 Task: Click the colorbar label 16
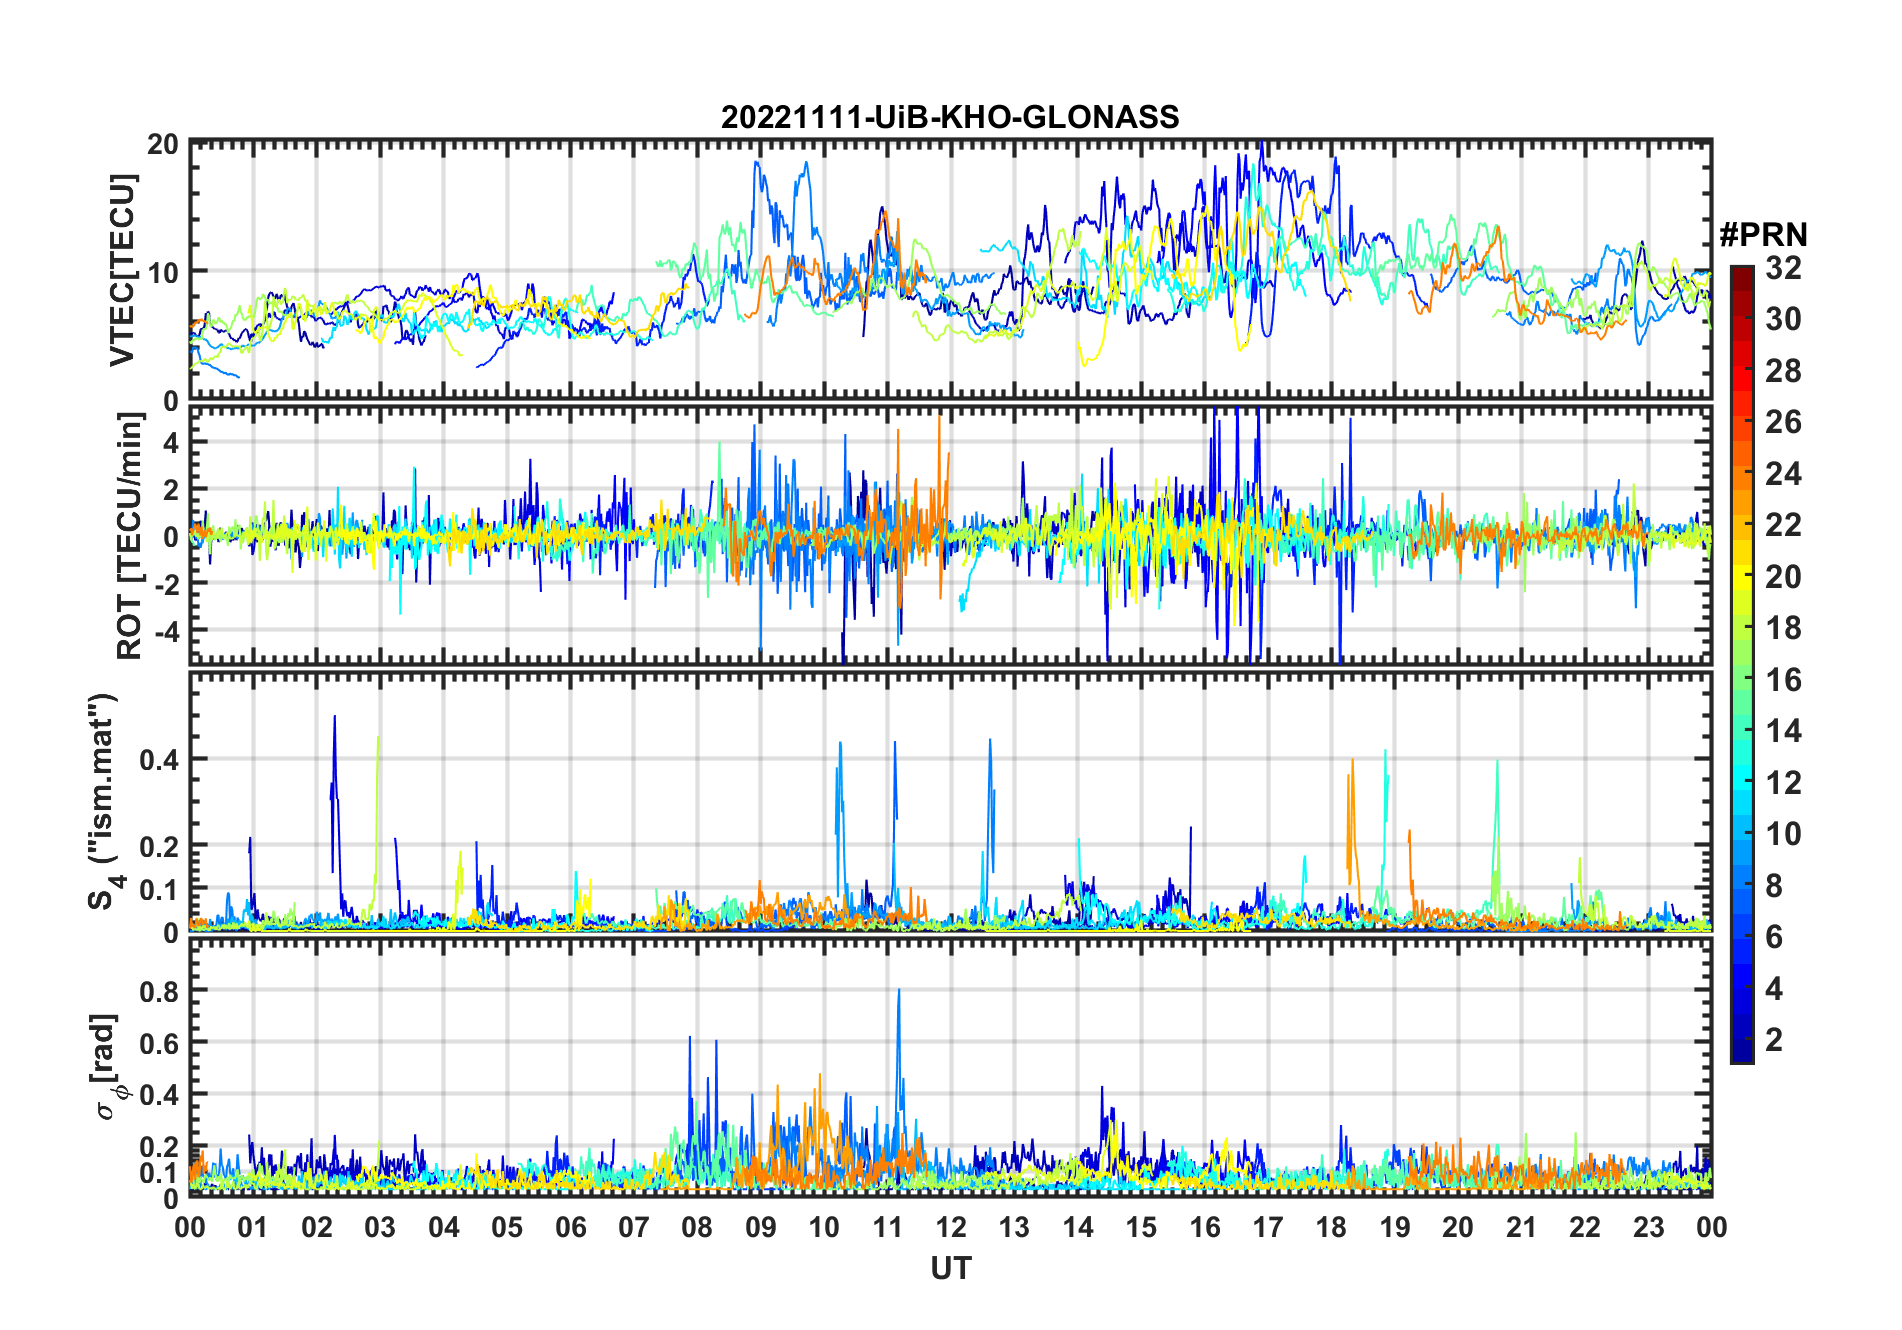pyautogui.click(x=1783, y=680)
